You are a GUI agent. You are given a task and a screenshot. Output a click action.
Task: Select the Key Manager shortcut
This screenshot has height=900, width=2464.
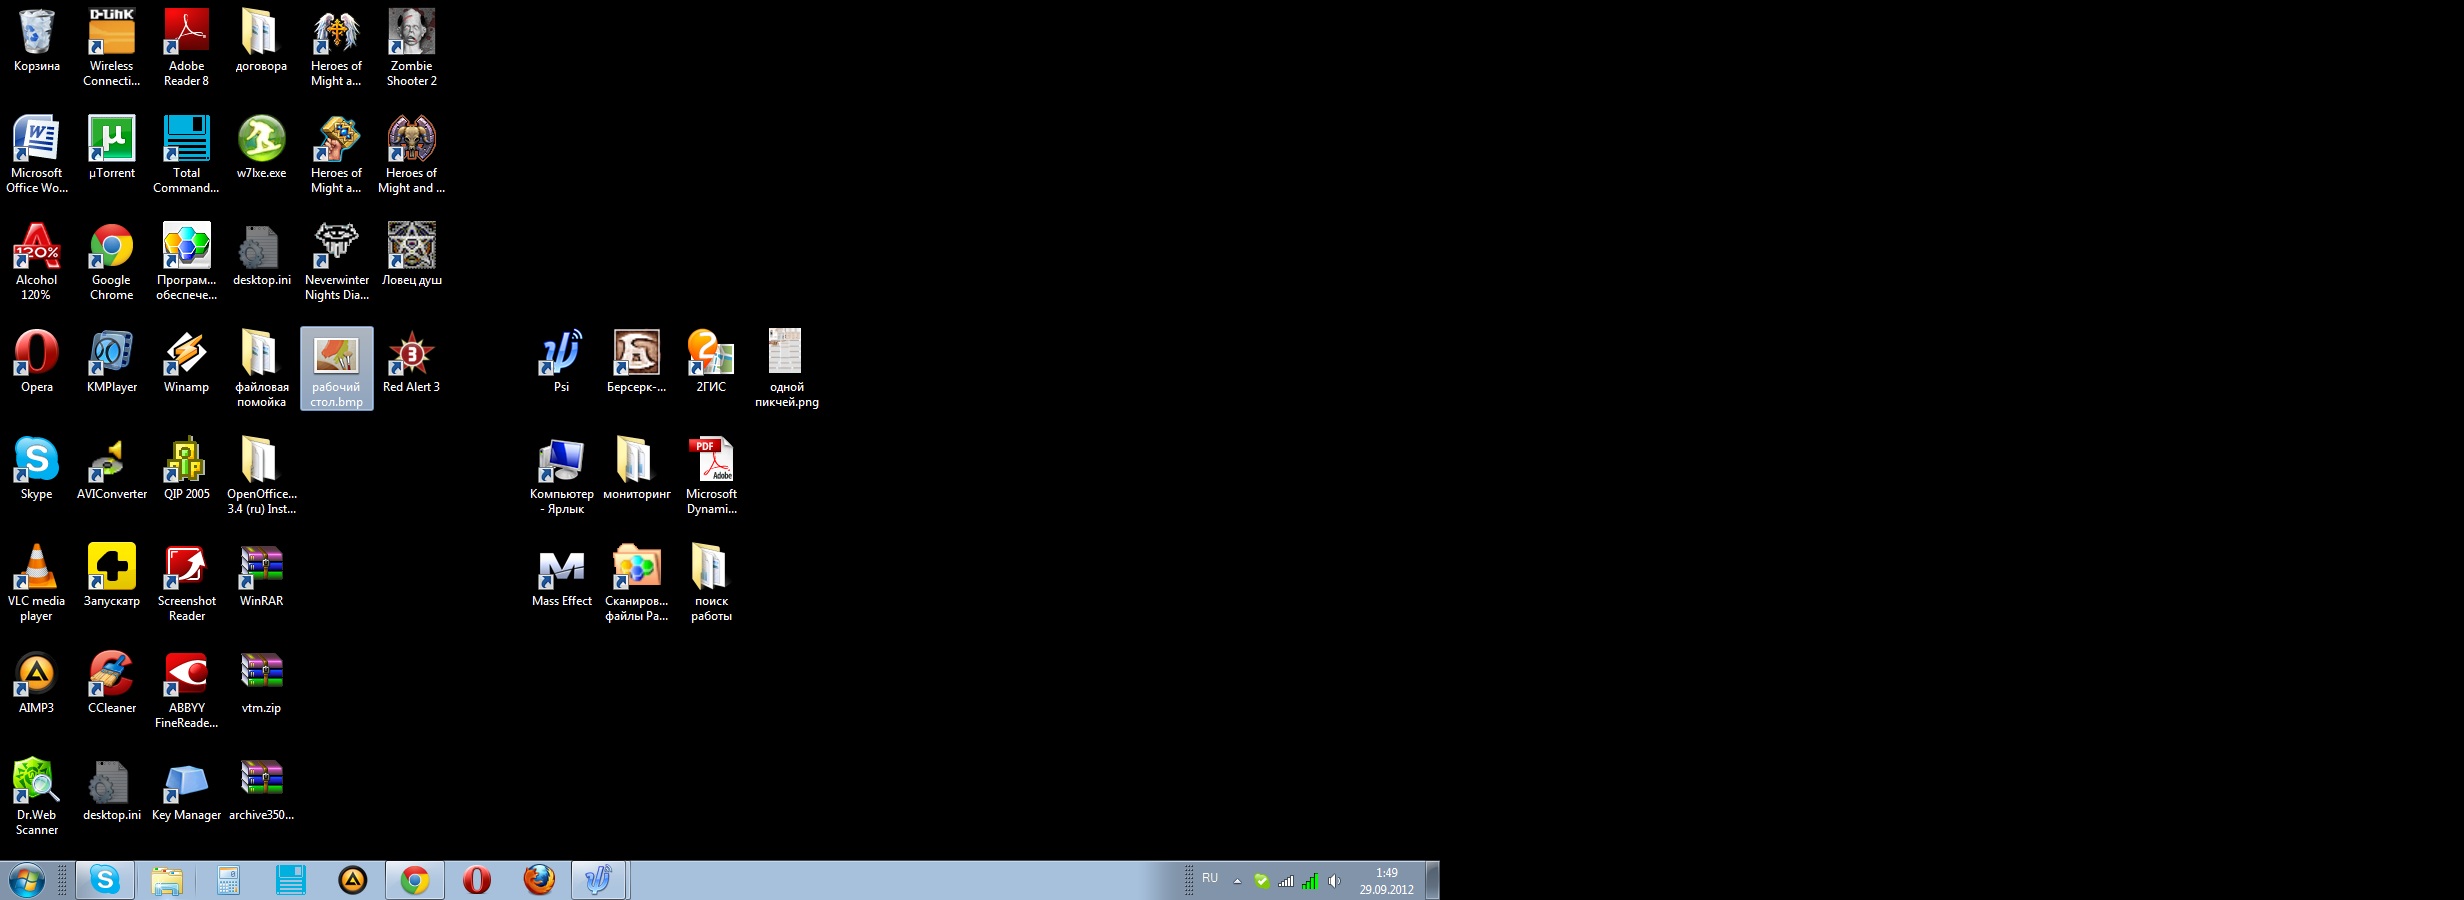pos(187,790)
